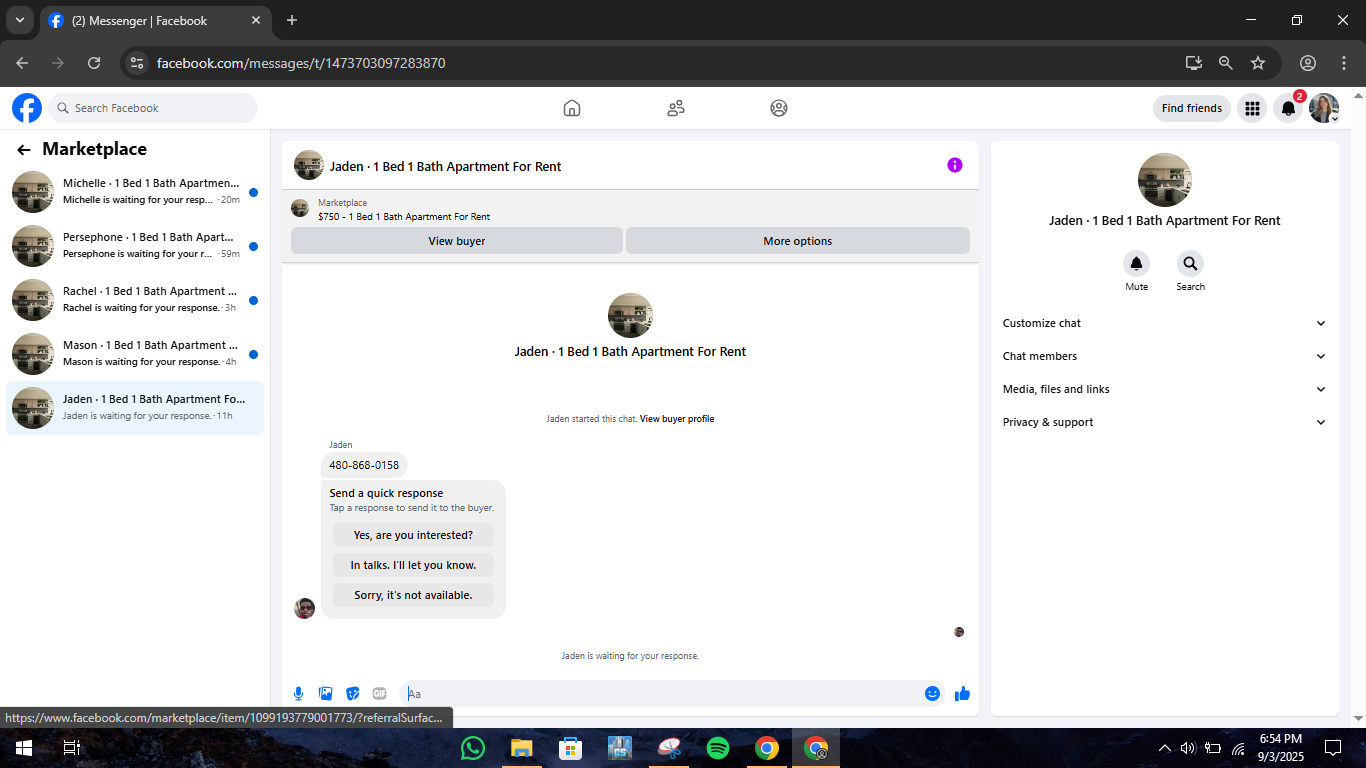
Task: Open the emoji picker in message box
Action: tap(932, 694)
